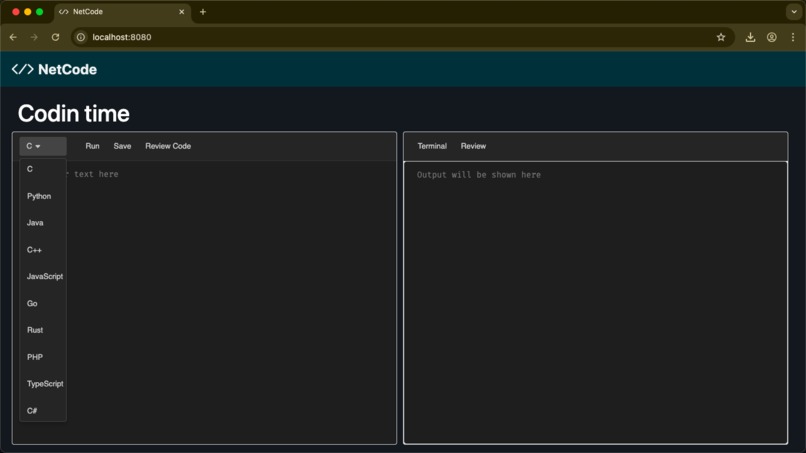Select C from language list
806x453 pixels.
(x=43, y=169)
